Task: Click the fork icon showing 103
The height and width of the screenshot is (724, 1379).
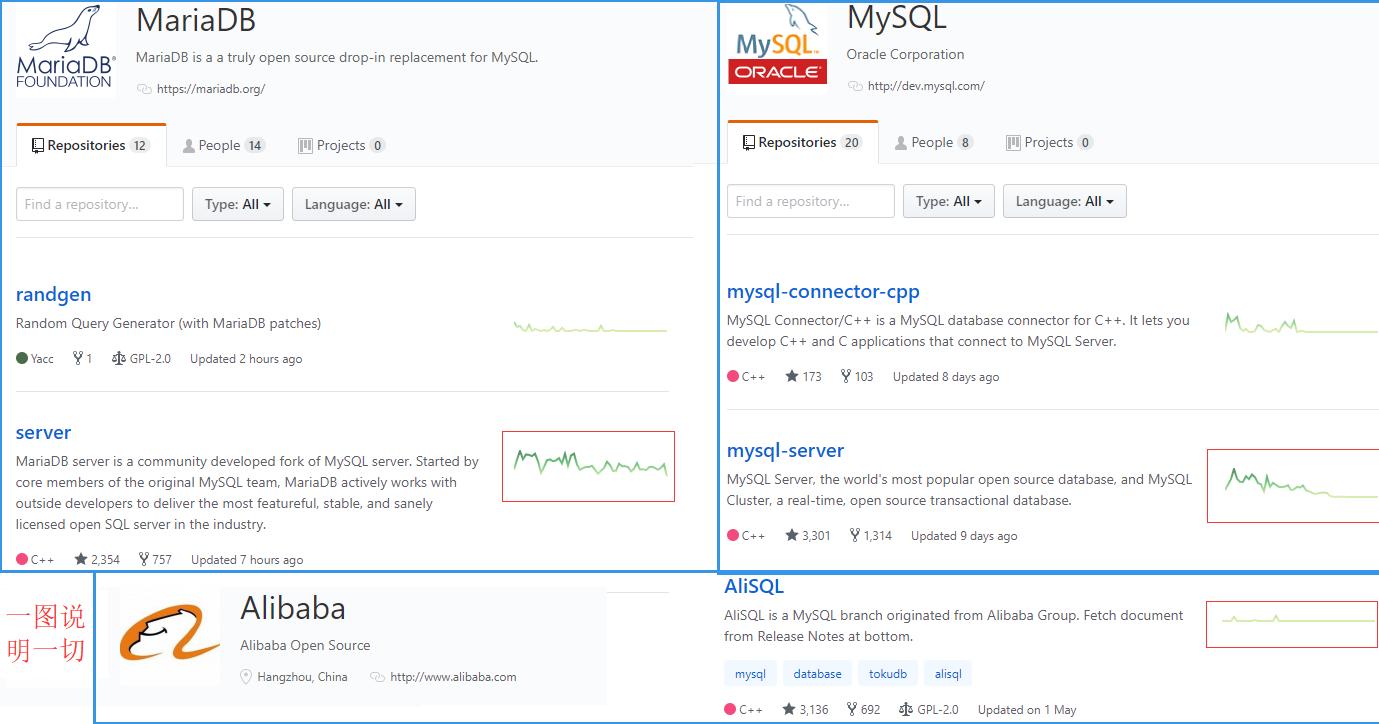Action: [x=845, y=376]
